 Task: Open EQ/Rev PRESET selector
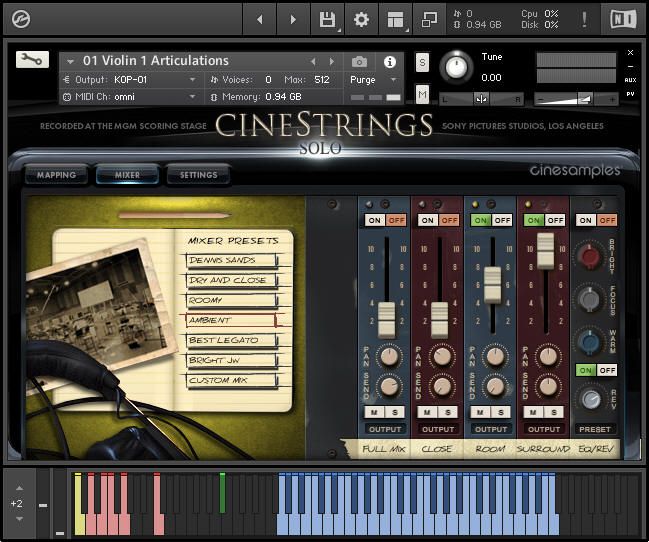click(595, 429)
